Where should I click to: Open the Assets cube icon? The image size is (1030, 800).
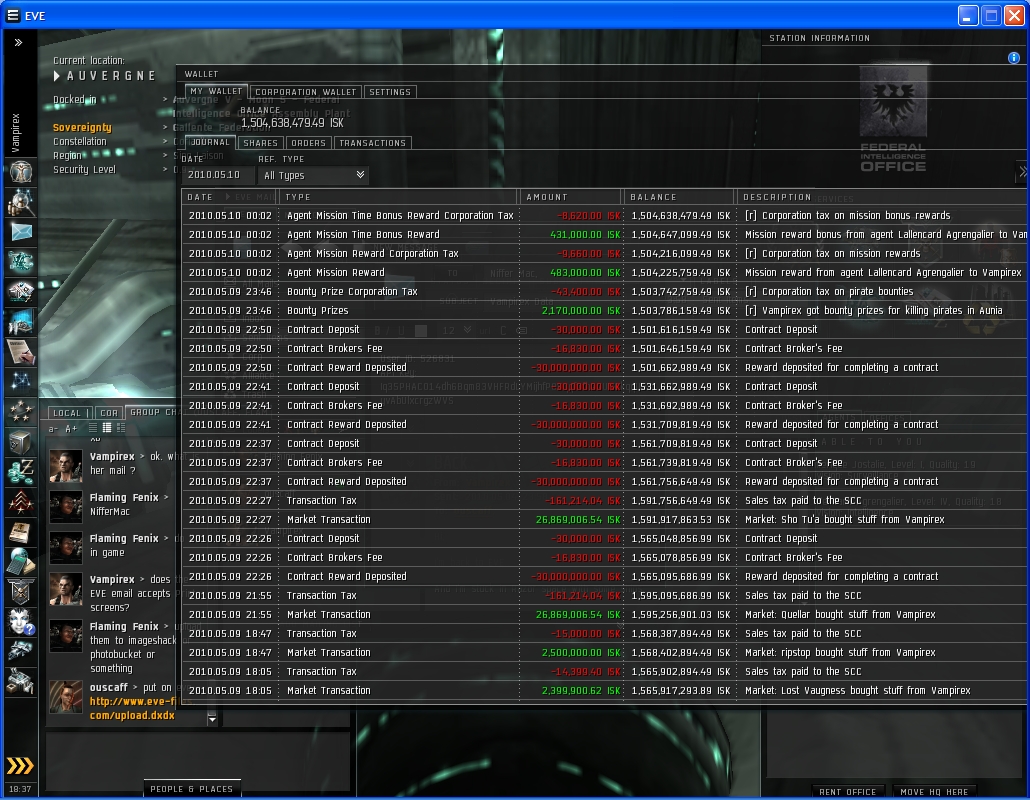(20, 442)
